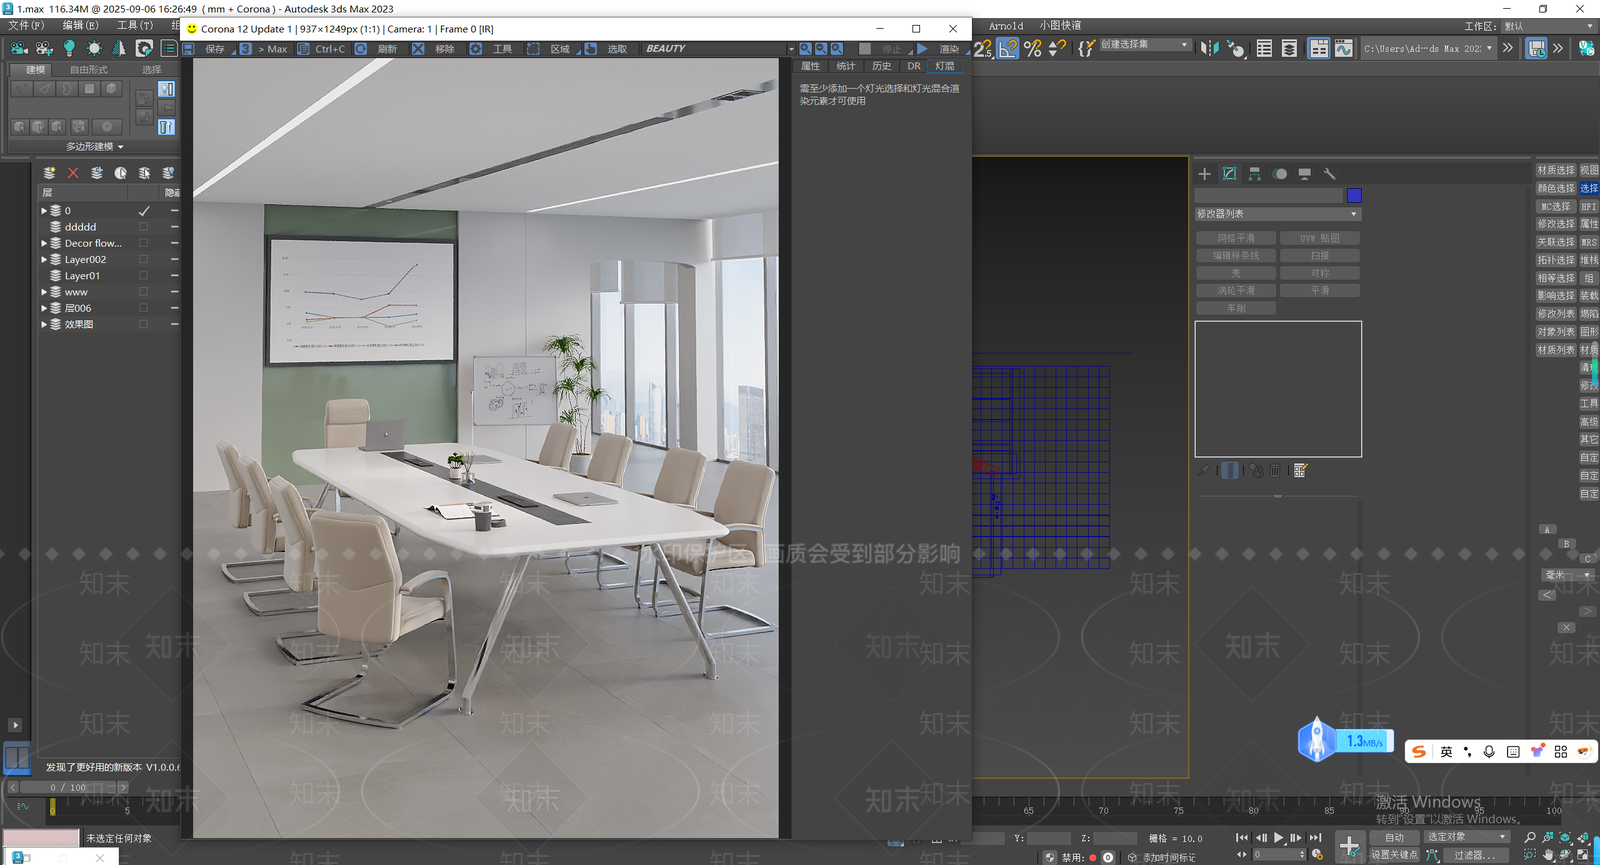Toggle the hide dash for layer 0
This screenshot has width=1600, height=865.
pos(174,211)
